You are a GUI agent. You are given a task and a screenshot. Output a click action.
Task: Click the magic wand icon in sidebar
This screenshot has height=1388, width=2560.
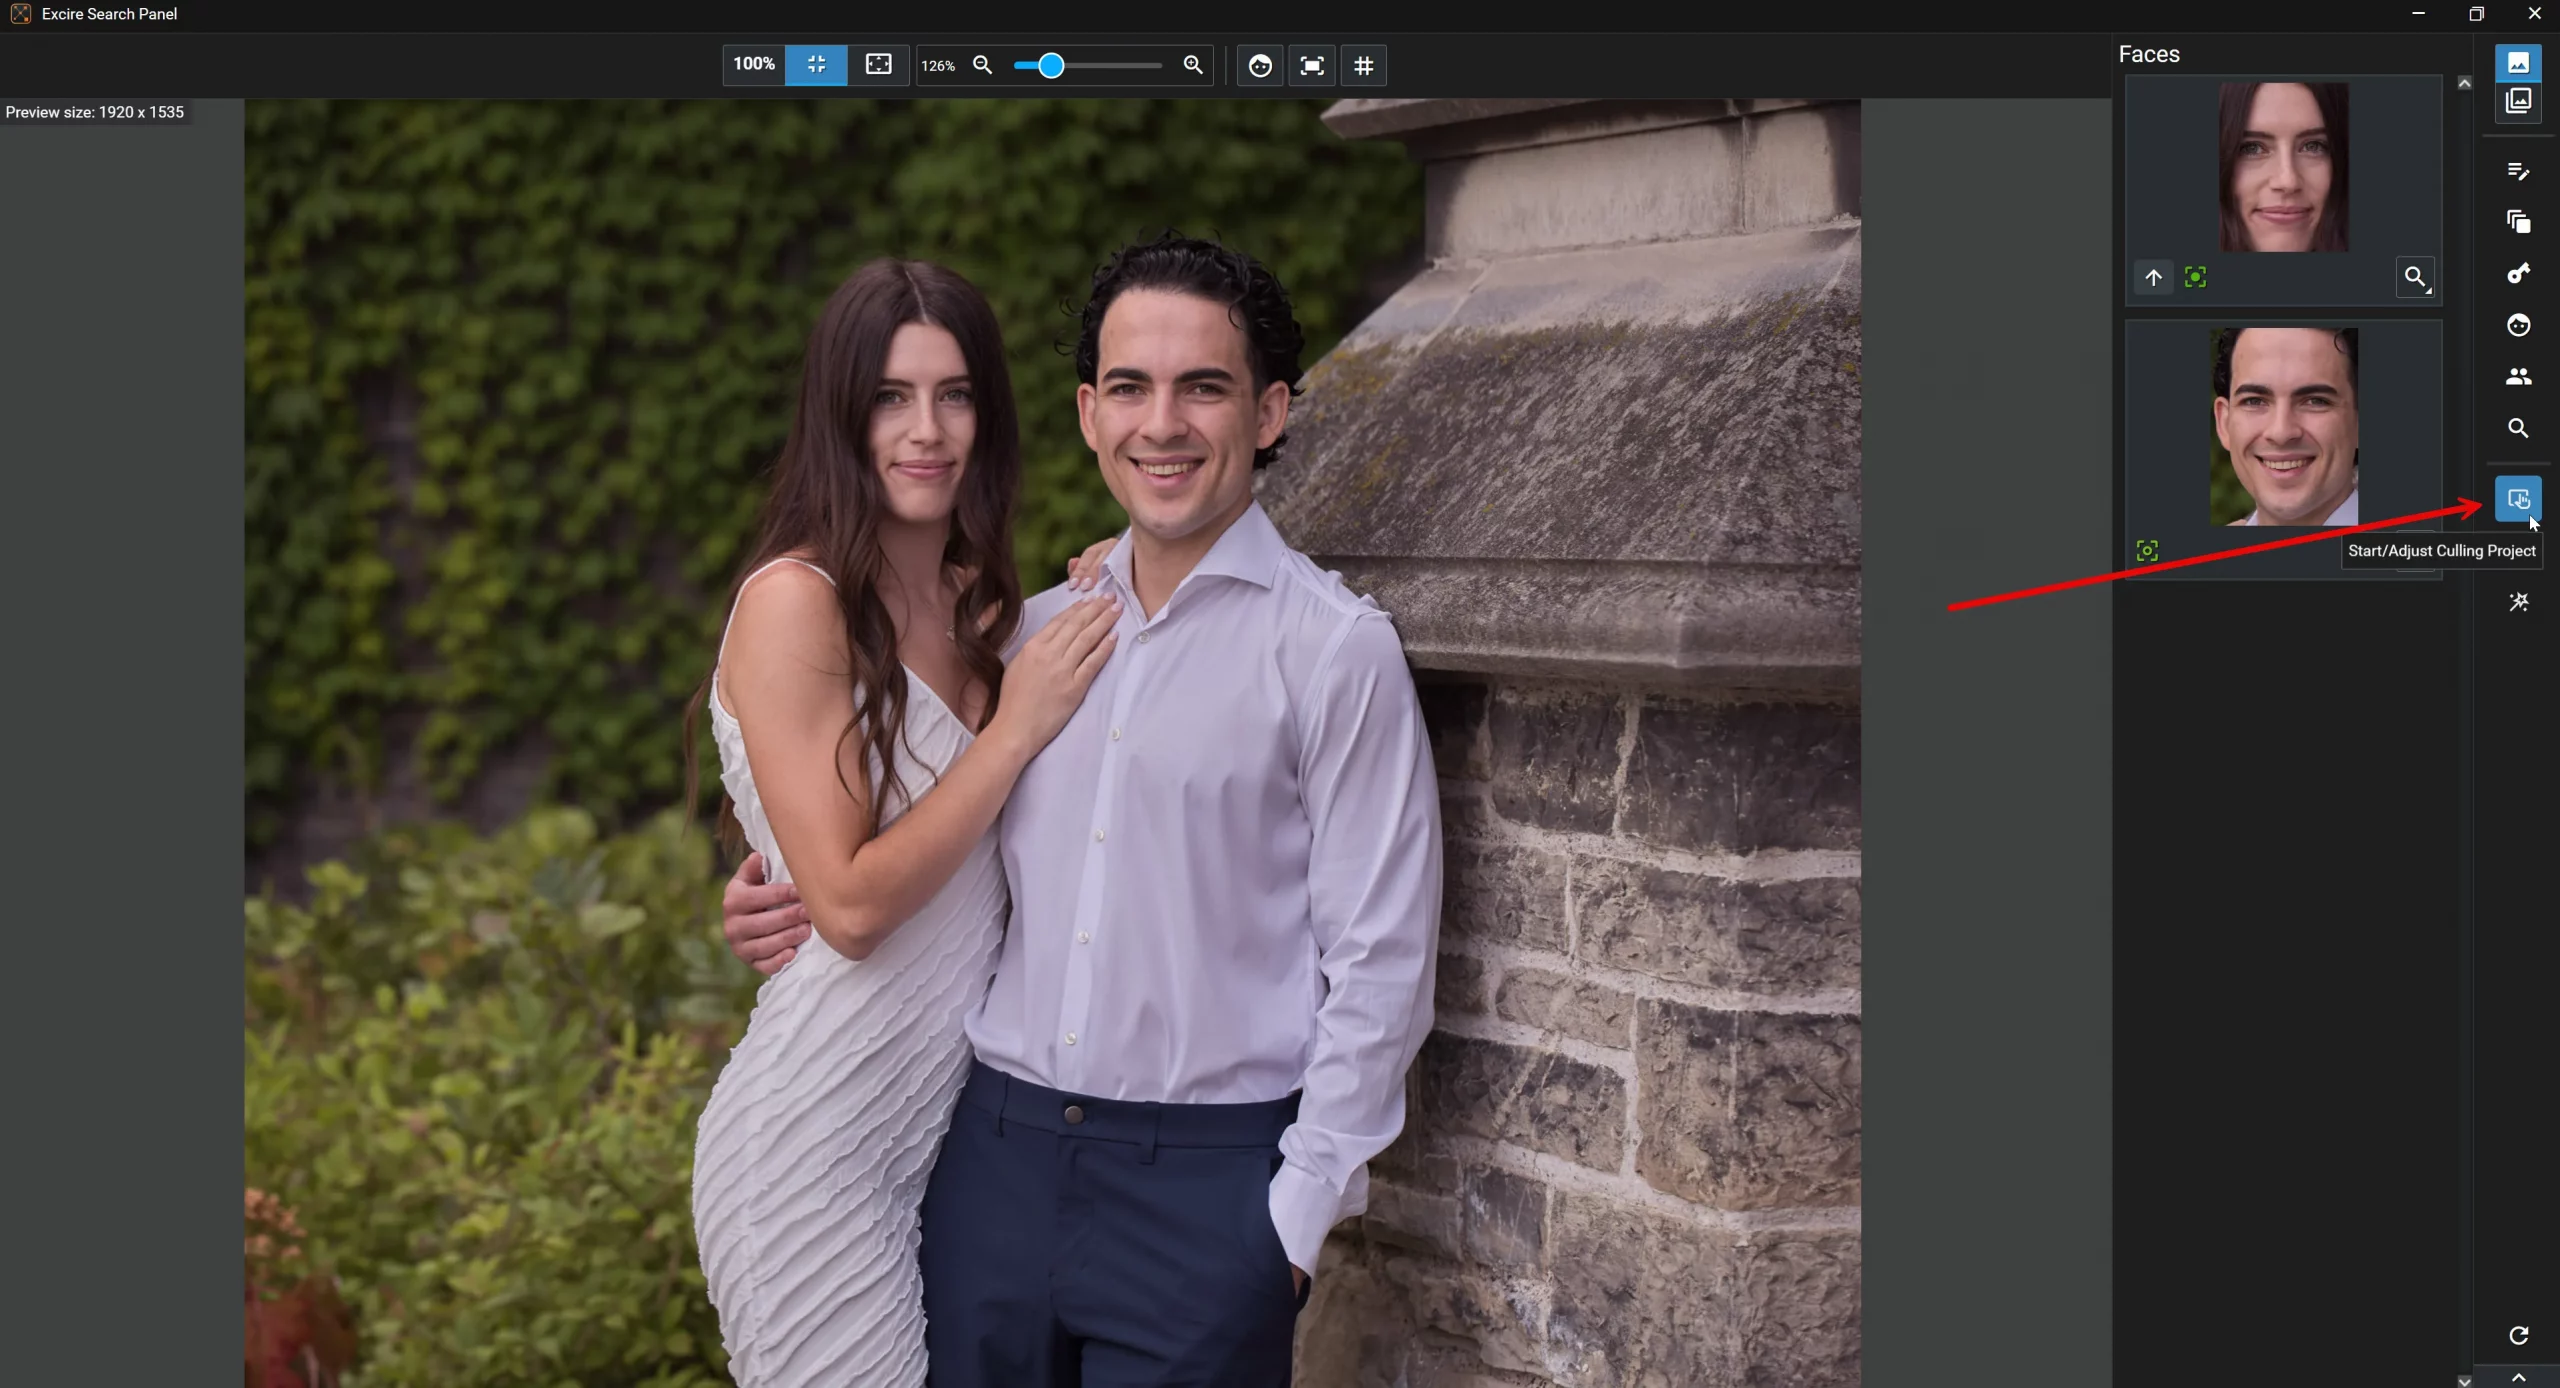(2517, 602)
